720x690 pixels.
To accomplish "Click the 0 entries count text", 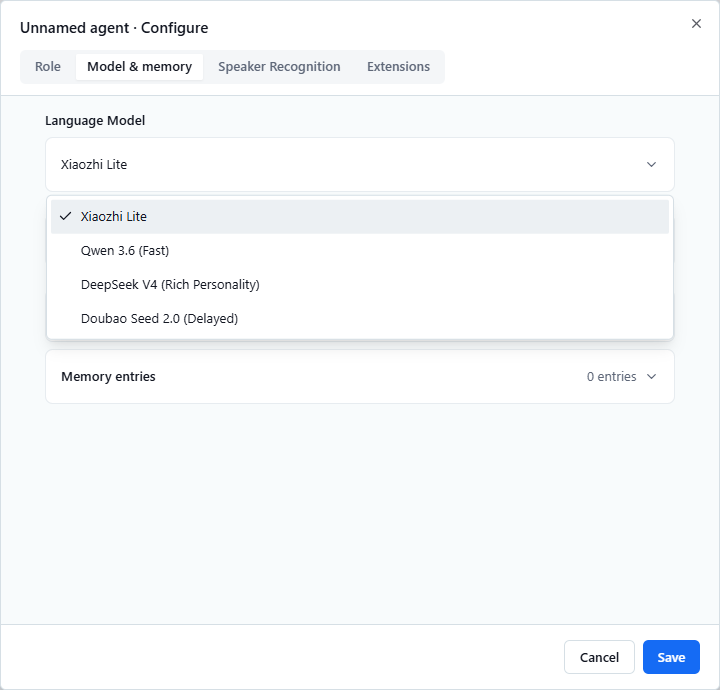I will [x=611, y=376].
